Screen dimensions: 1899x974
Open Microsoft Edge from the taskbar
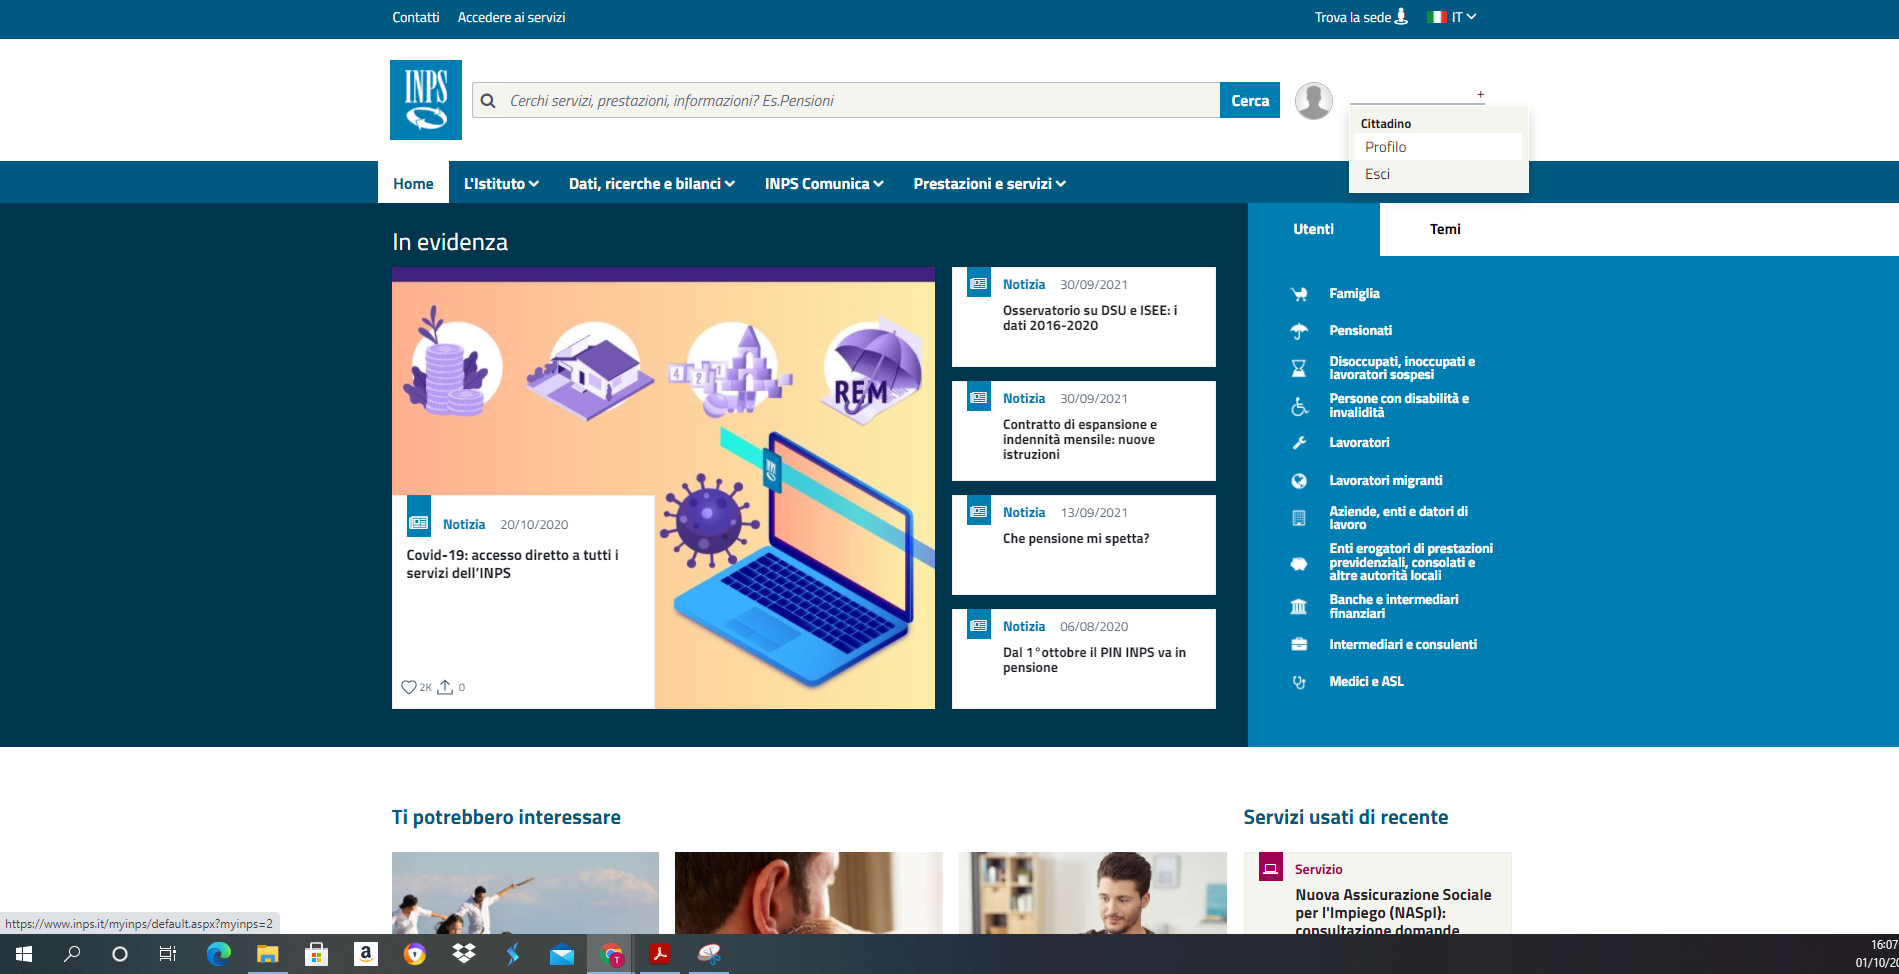click(218, 954)
